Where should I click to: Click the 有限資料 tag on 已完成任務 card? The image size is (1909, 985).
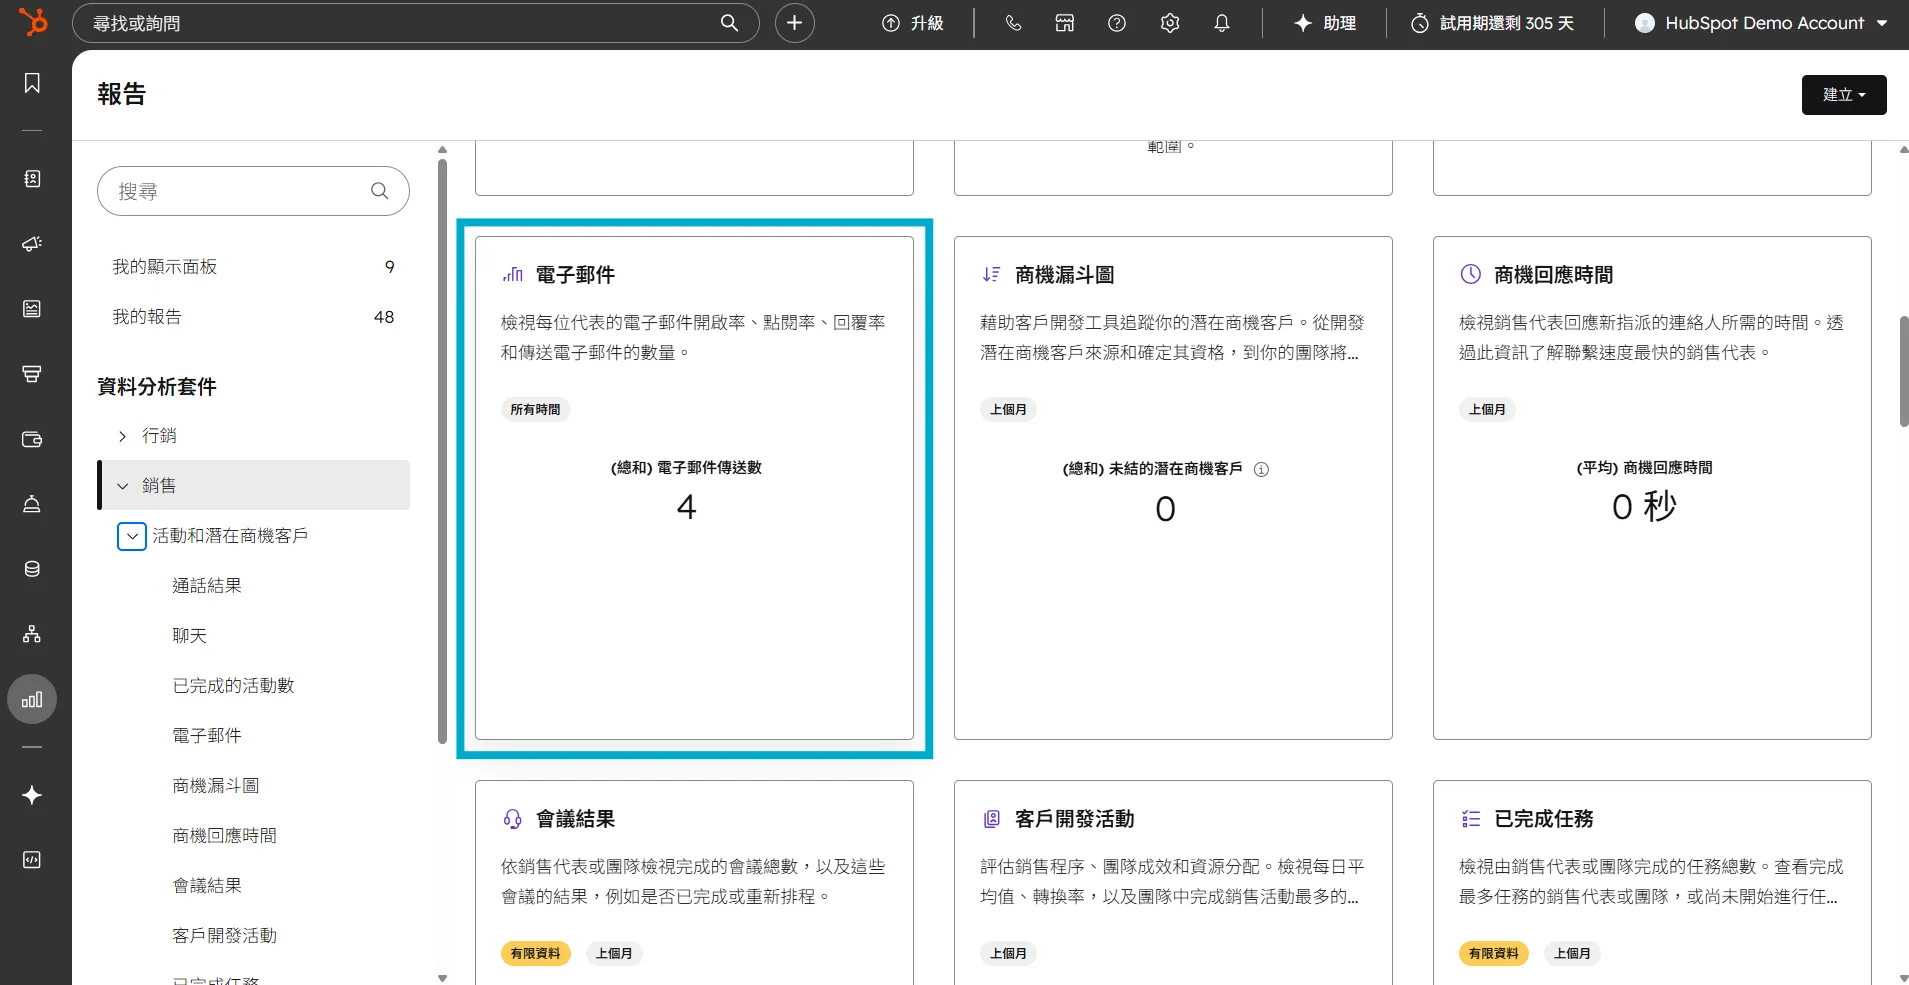[x=1493, y=953]
